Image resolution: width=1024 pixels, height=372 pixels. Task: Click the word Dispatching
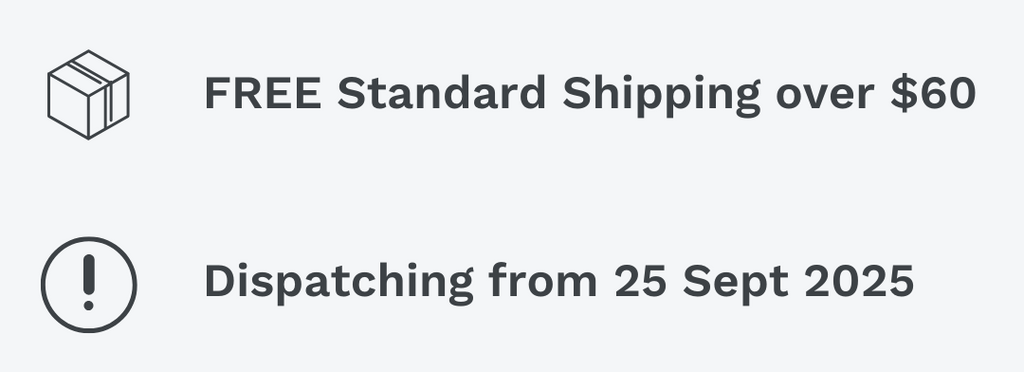(x=338, y=283)
